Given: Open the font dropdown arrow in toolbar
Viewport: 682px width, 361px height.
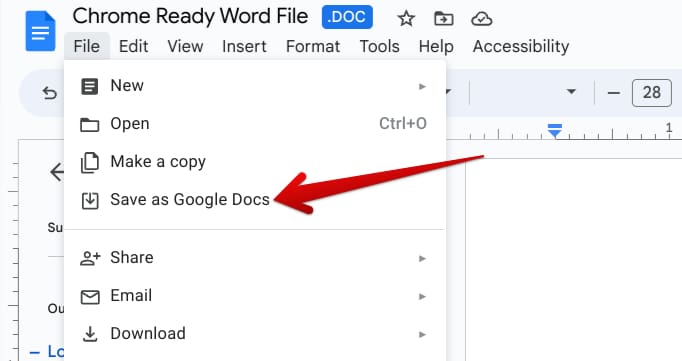Looking at the screenshot, I should (571, 91).
